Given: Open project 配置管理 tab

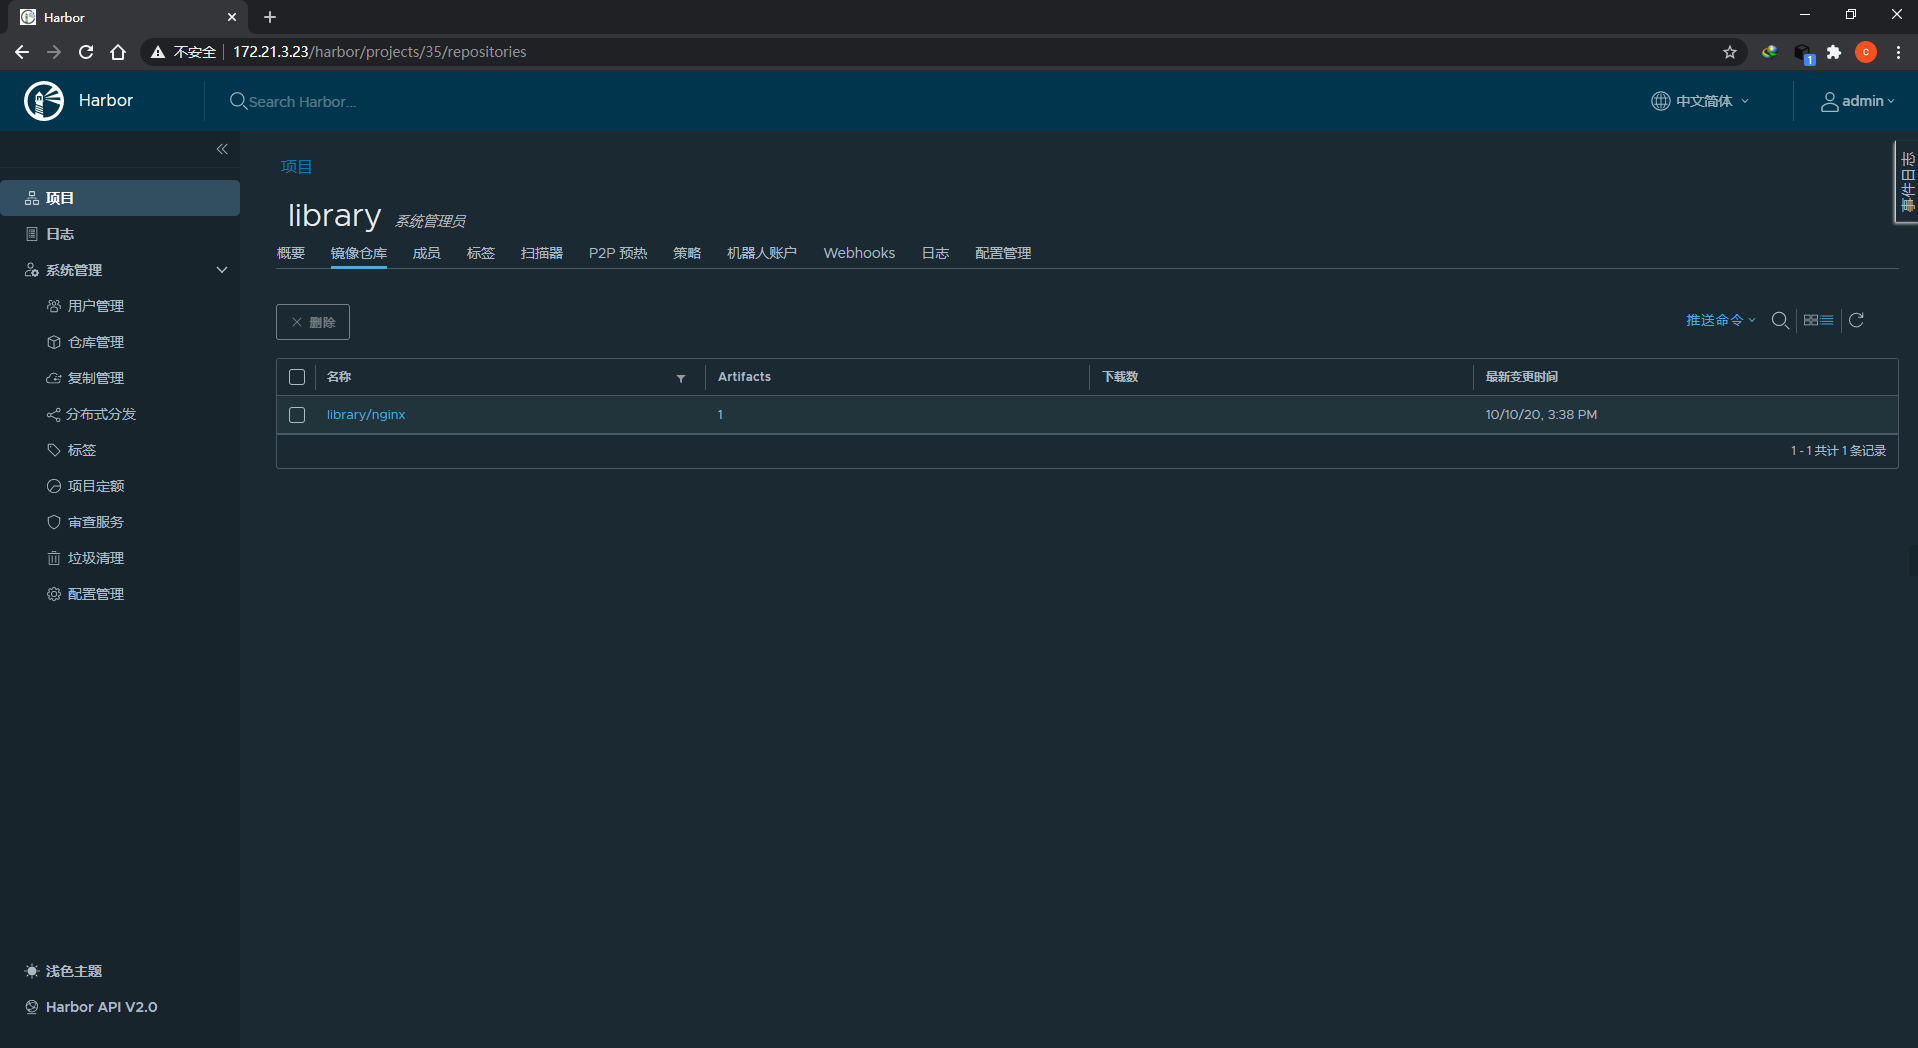Looking at the screenshot, I should click(1003, 253).
